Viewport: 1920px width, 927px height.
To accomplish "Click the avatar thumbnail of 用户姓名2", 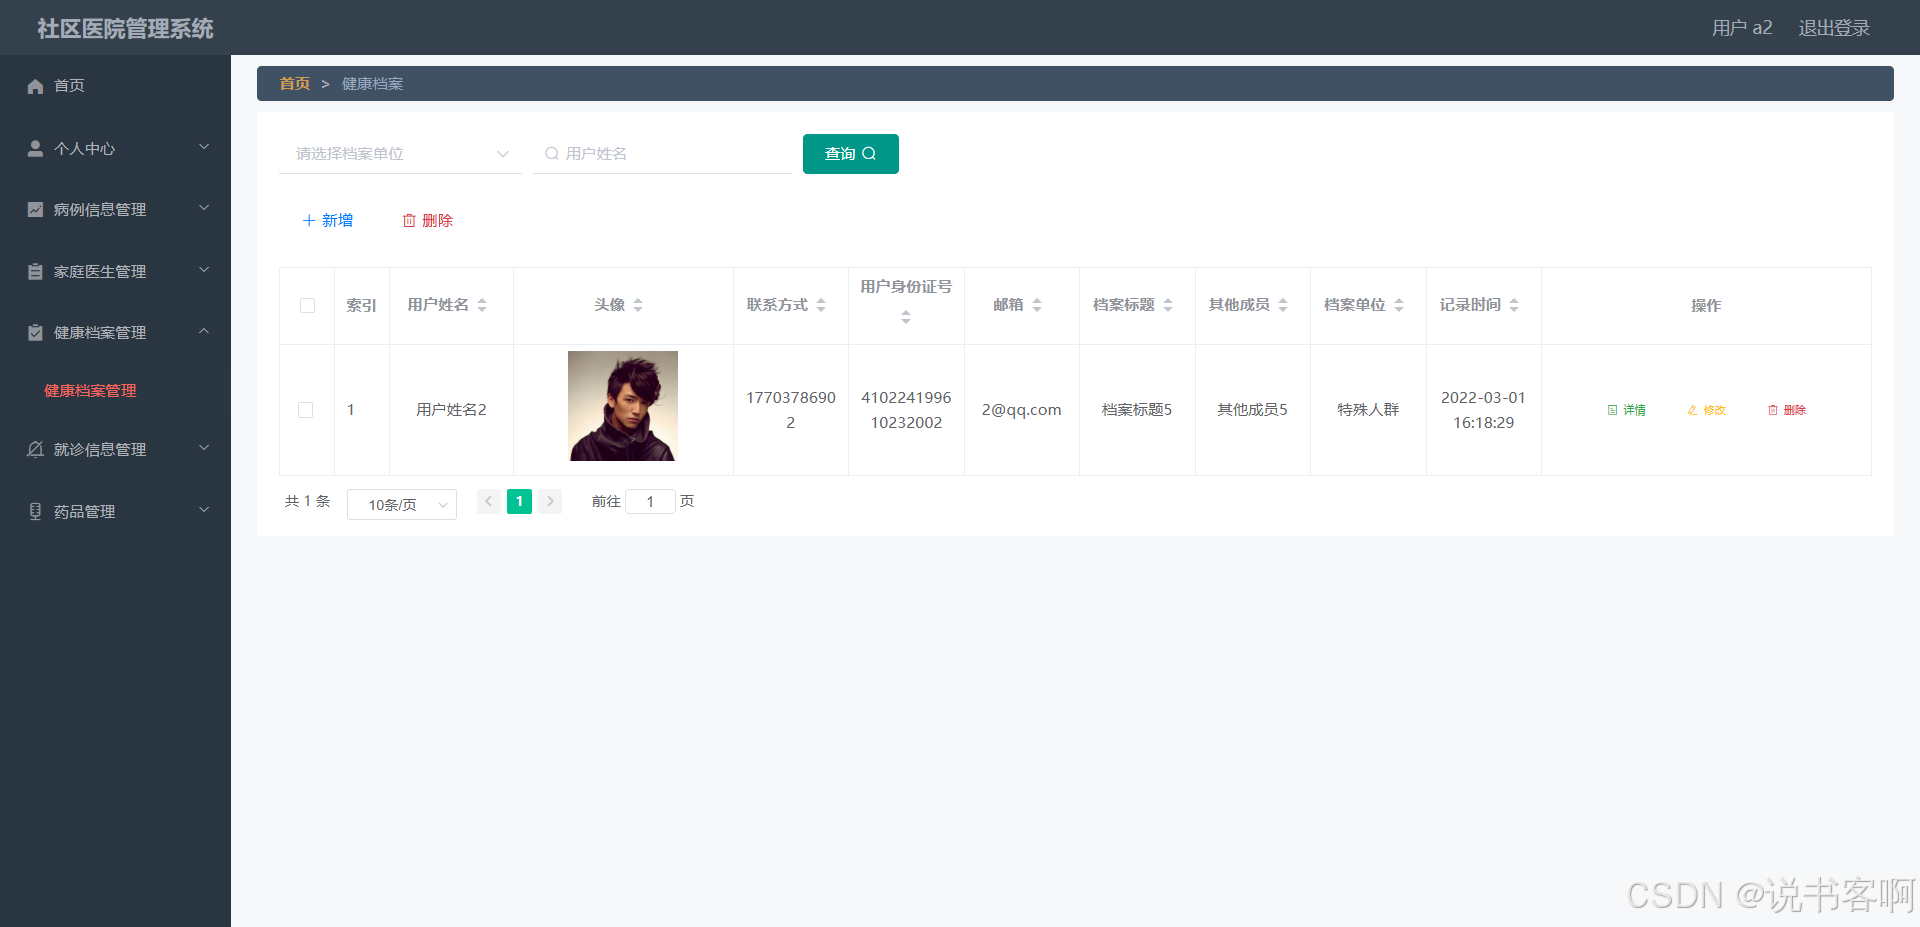I will [x=623, y=406].
